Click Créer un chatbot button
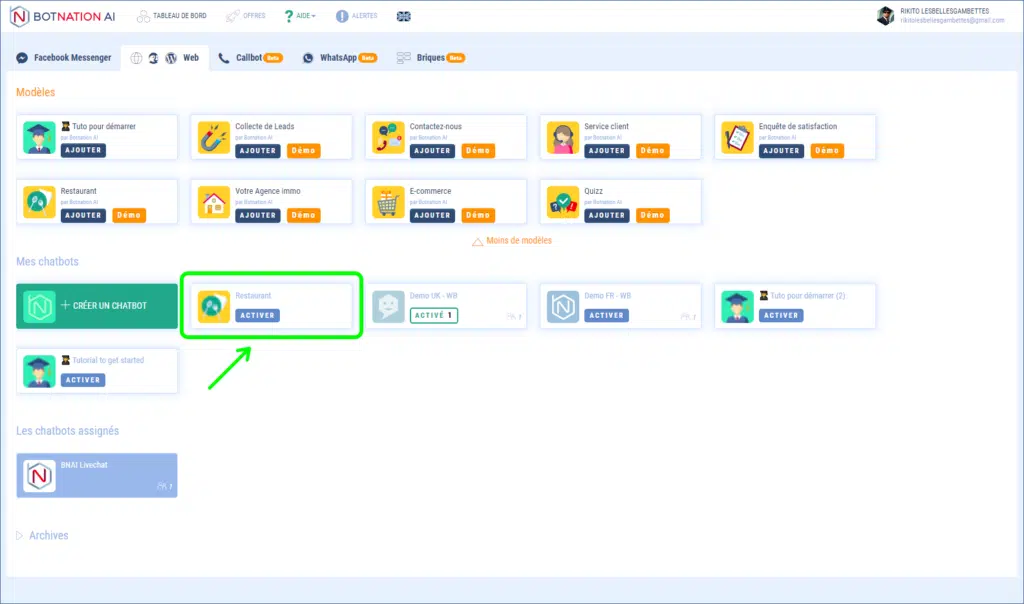The height and width of the screenshot is (604, 1024). coord(97,305)
